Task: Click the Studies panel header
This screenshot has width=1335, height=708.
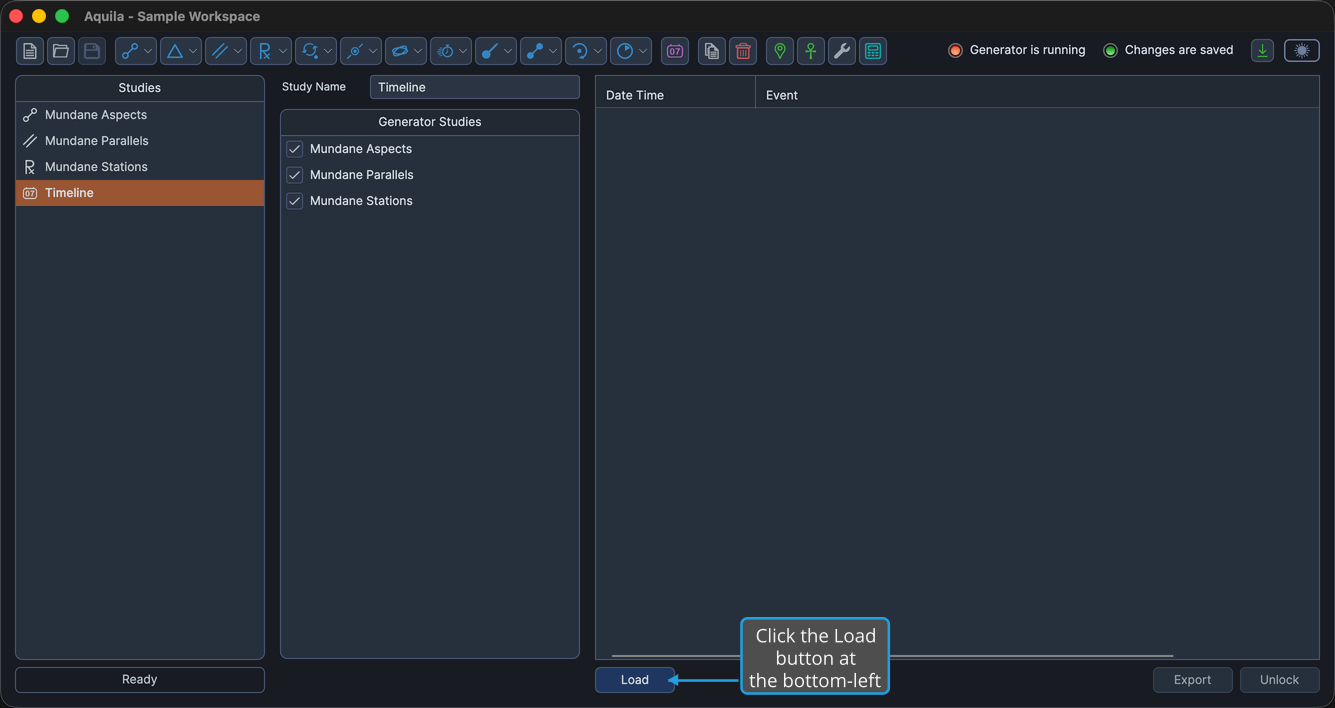Action: pos(140,88)
